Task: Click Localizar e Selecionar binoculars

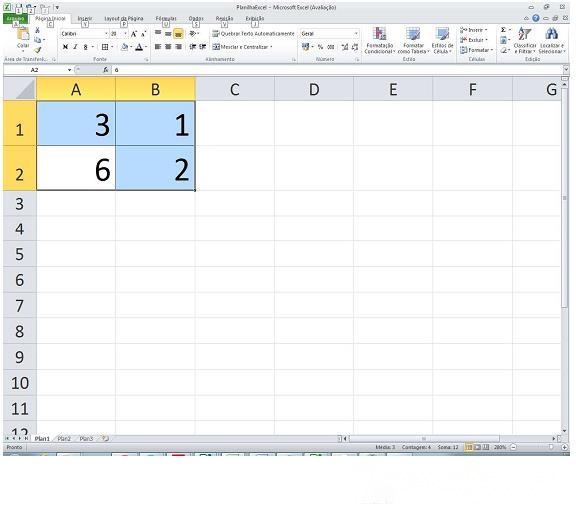Action: 551,34
